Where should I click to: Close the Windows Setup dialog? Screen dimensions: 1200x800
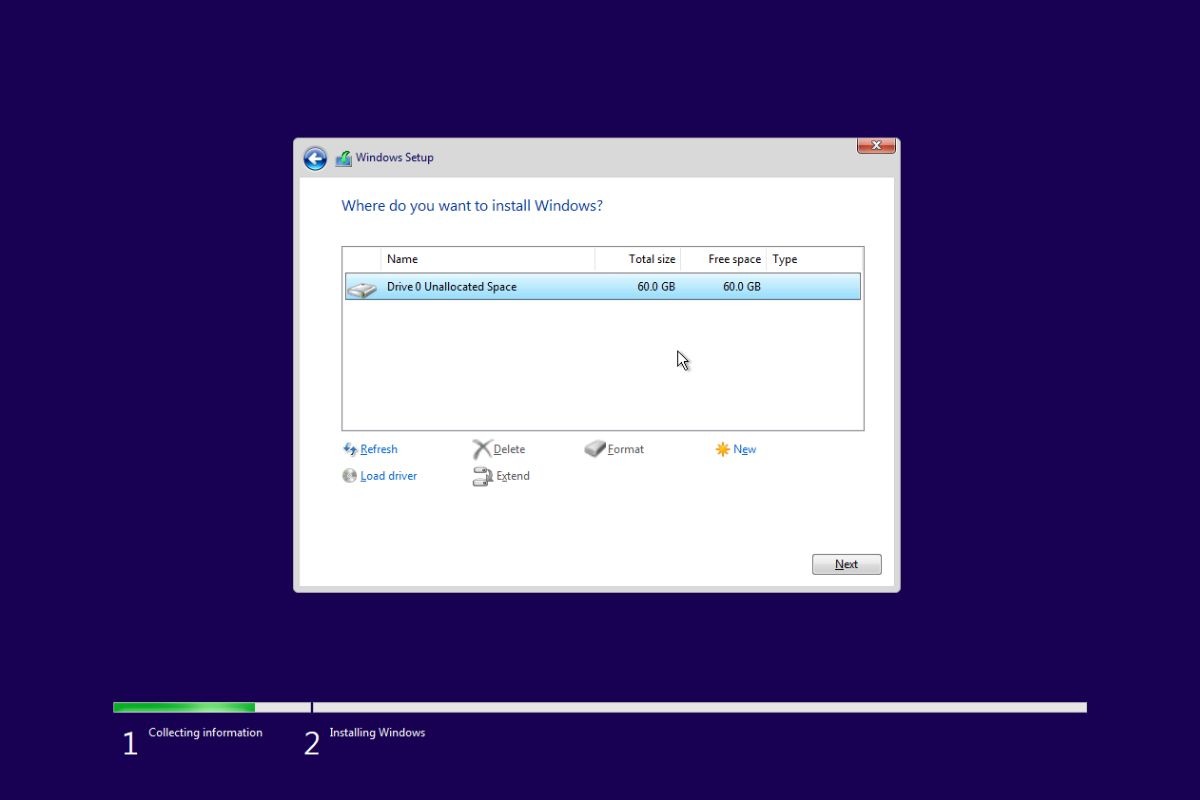pyautogui.click(x=876, y=146)
